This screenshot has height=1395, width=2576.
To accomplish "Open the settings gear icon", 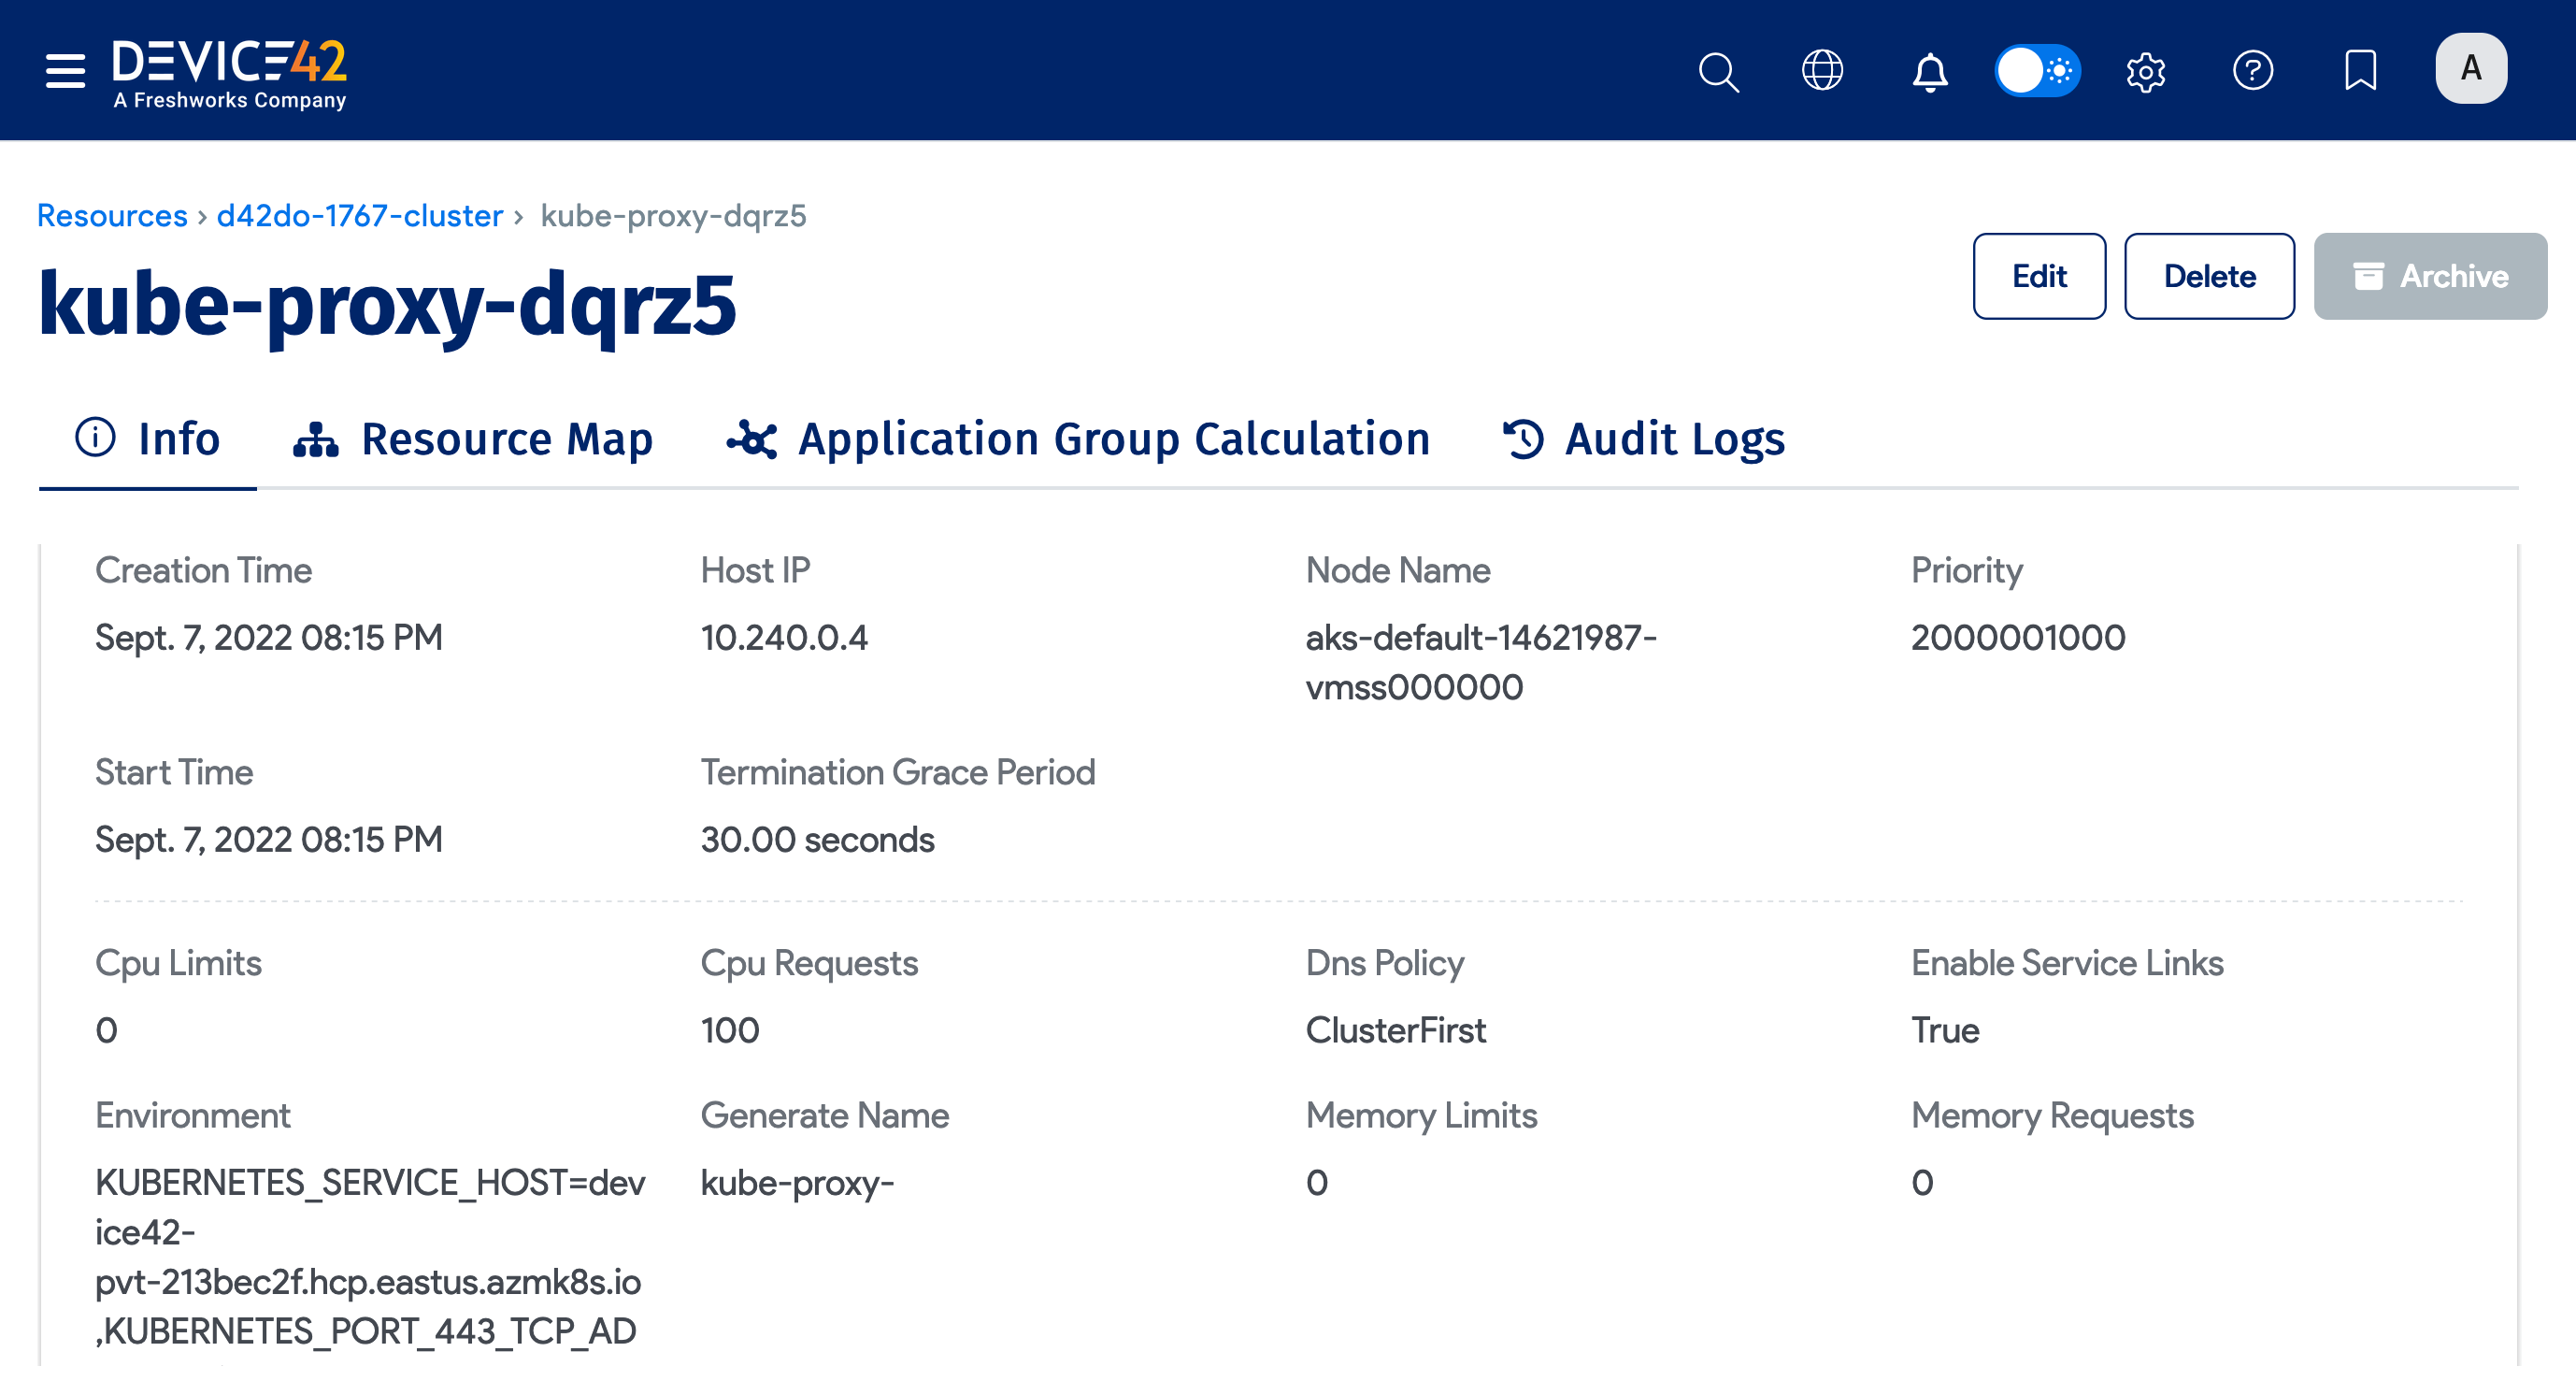I will (2145, 71).
